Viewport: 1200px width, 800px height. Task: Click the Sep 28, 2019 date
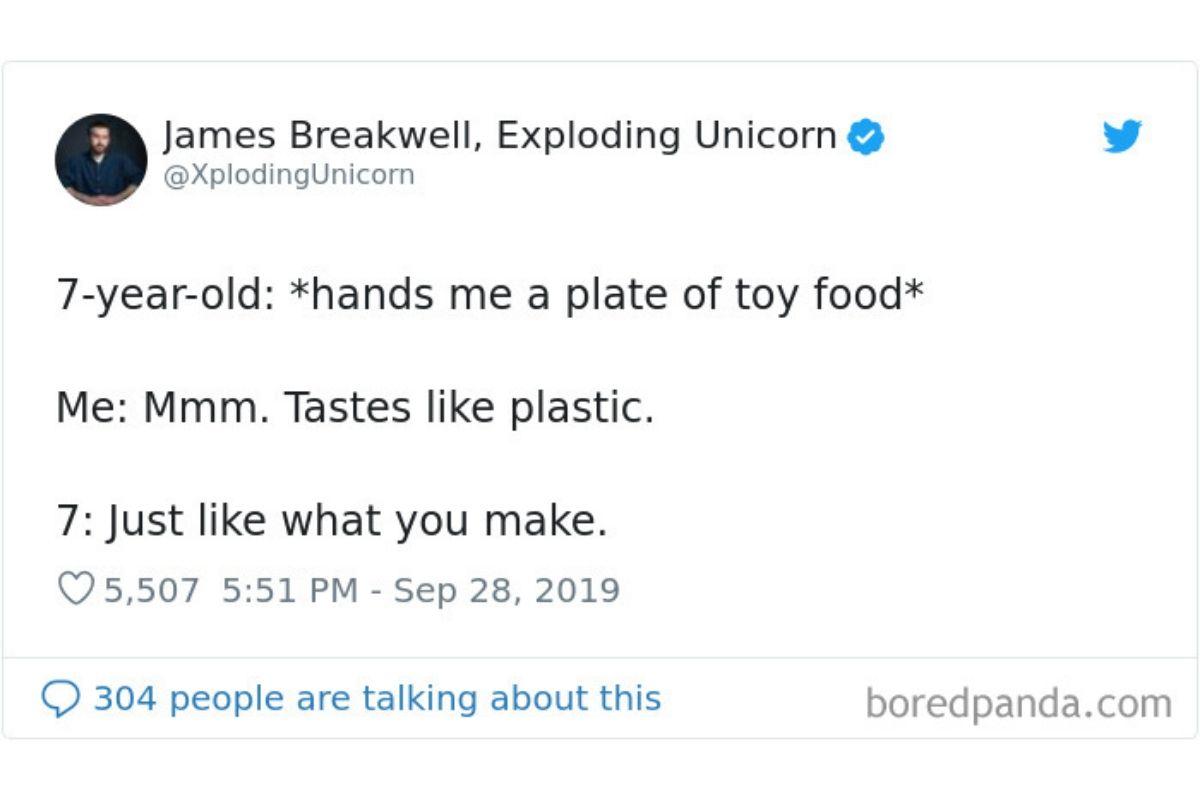coord(506,590)
